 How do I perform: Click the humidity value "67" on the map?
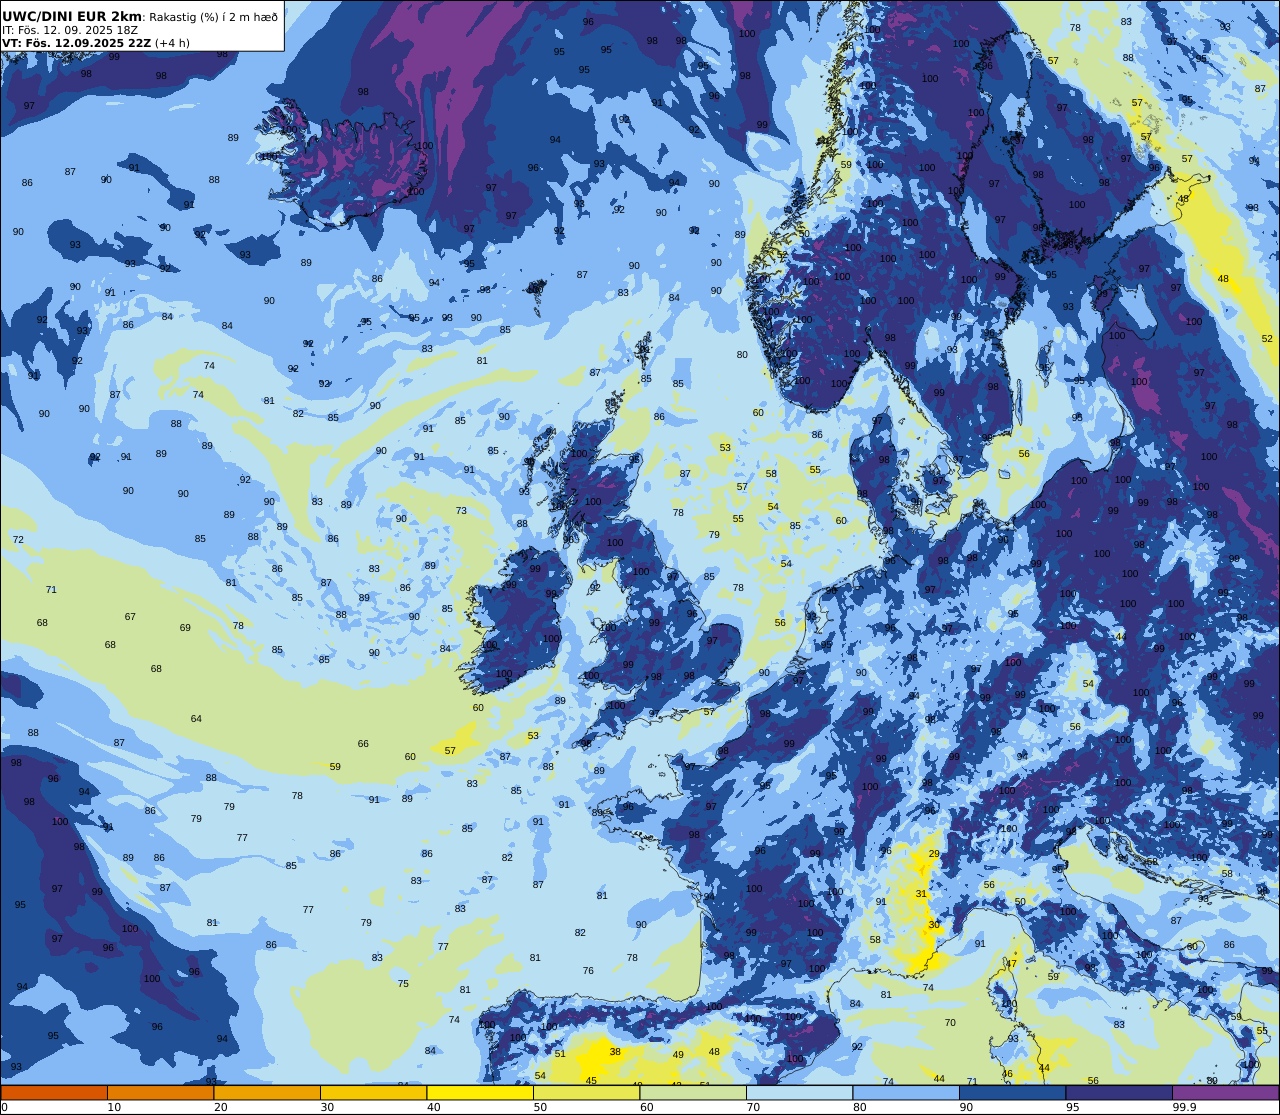130,617
